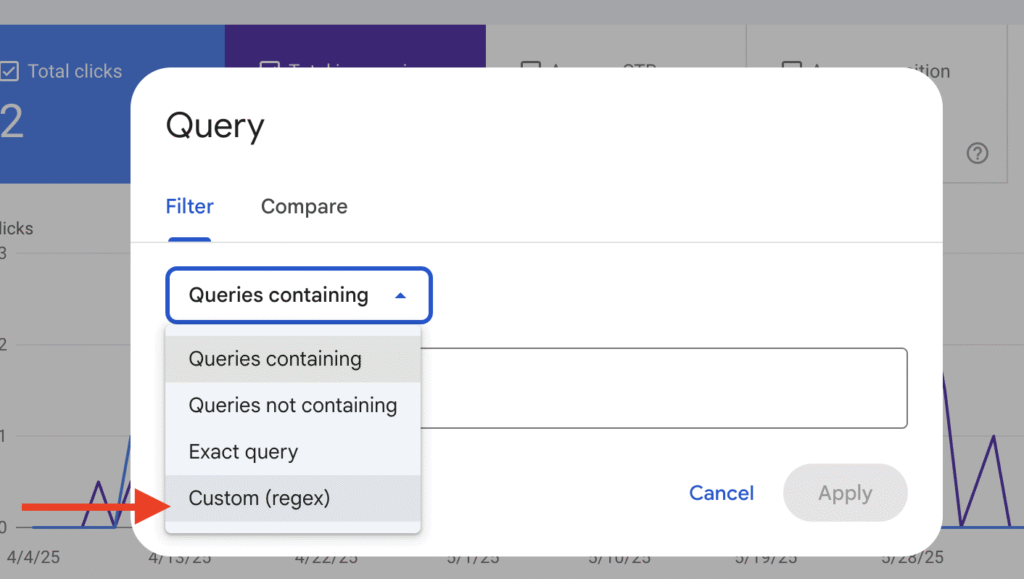Click the Cancel button

click(721, 493)
